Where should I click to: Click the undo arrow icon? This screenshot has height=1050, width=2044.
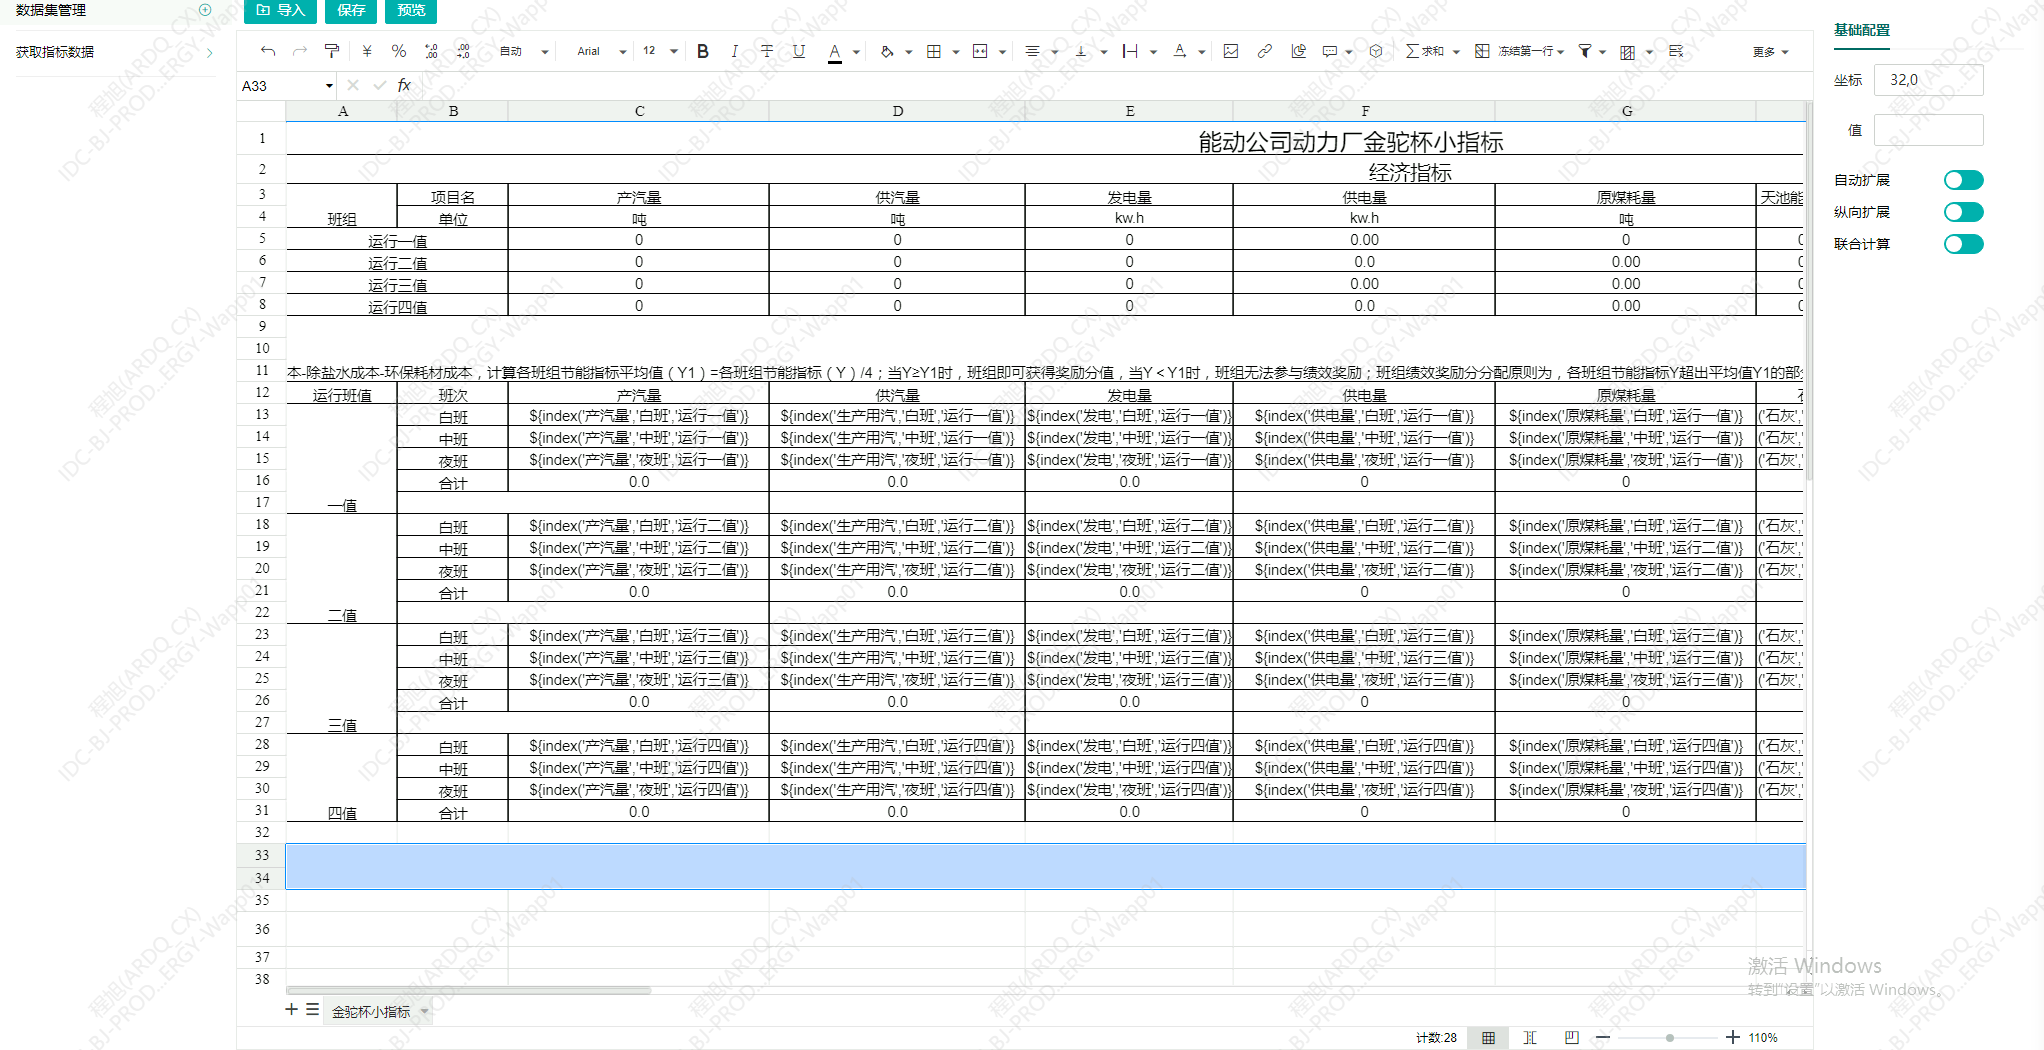(x=267, y=51)
